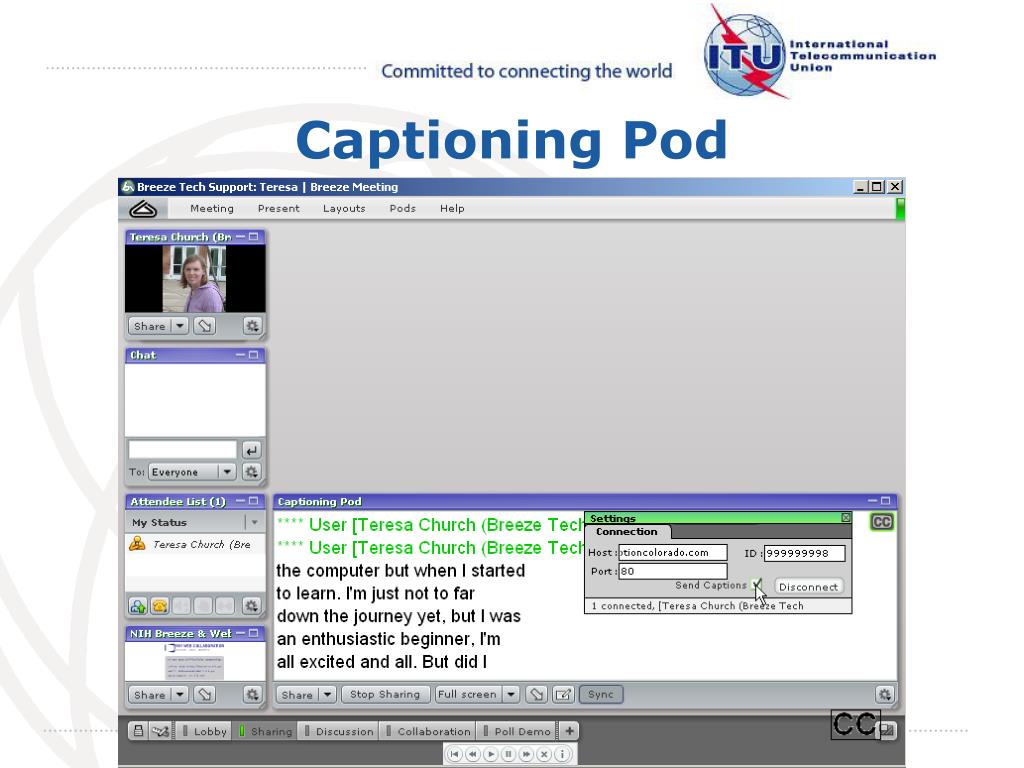Open Attendee List pod options gear
The height and width of the screenshot is (768, 1024).
251,606
